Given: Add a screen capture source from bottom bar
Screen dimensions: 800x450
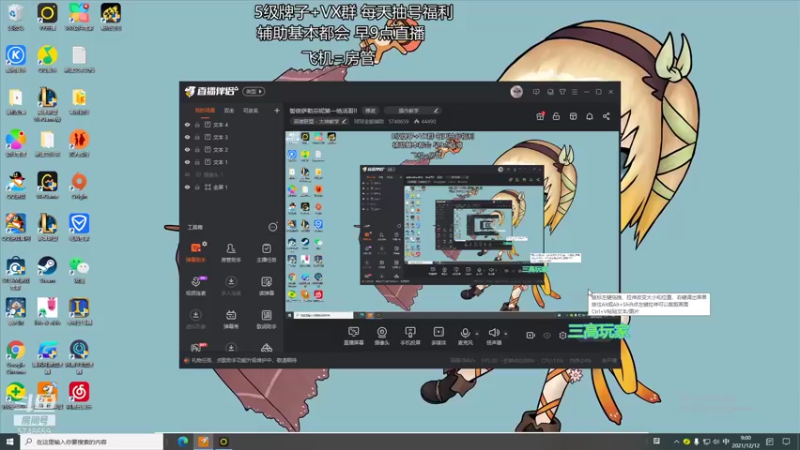Looking at the screenshot, I should click(353, 336).
